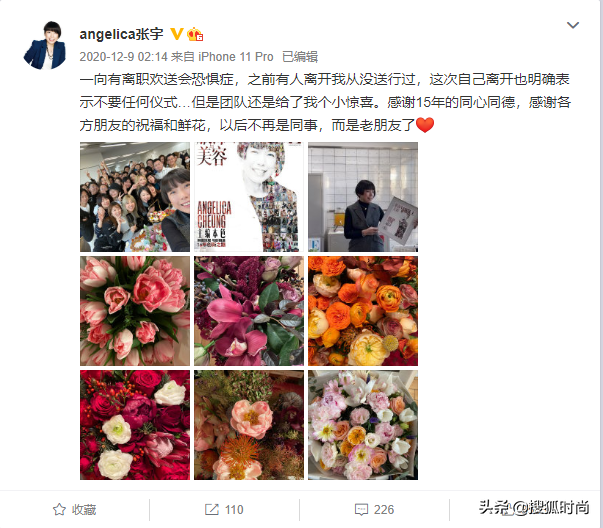This screenshot has width=603, height=528.
Task: Click the star favorite icon
Action: tap(59, 510)
